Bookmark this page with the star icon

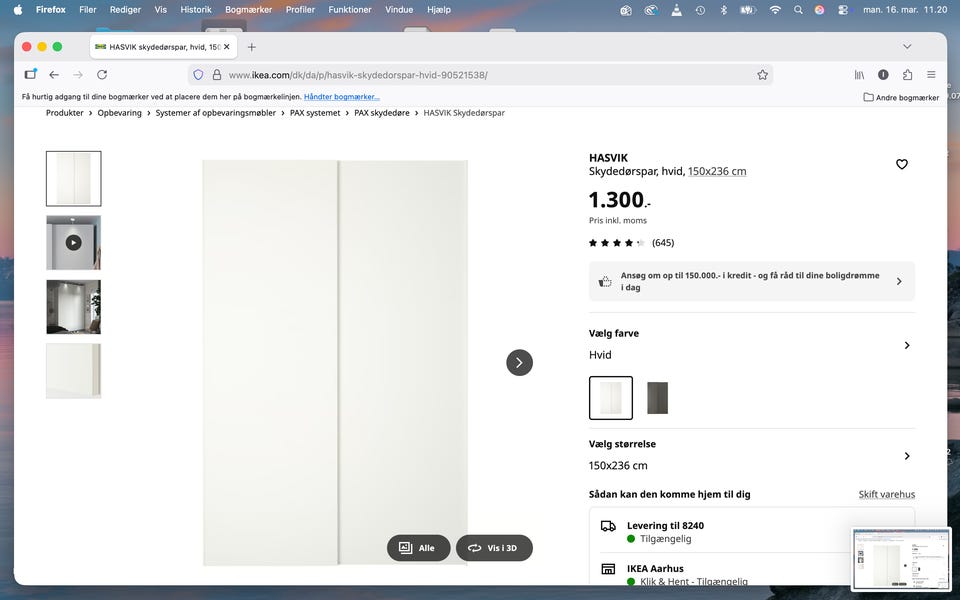[x=762, y=75]
